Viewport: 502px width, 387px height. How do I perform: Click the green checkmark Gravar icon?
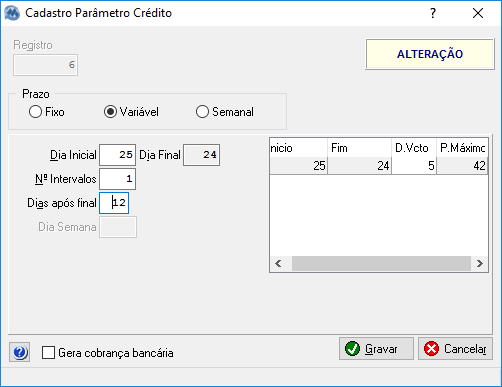click(x=352, y=349)
